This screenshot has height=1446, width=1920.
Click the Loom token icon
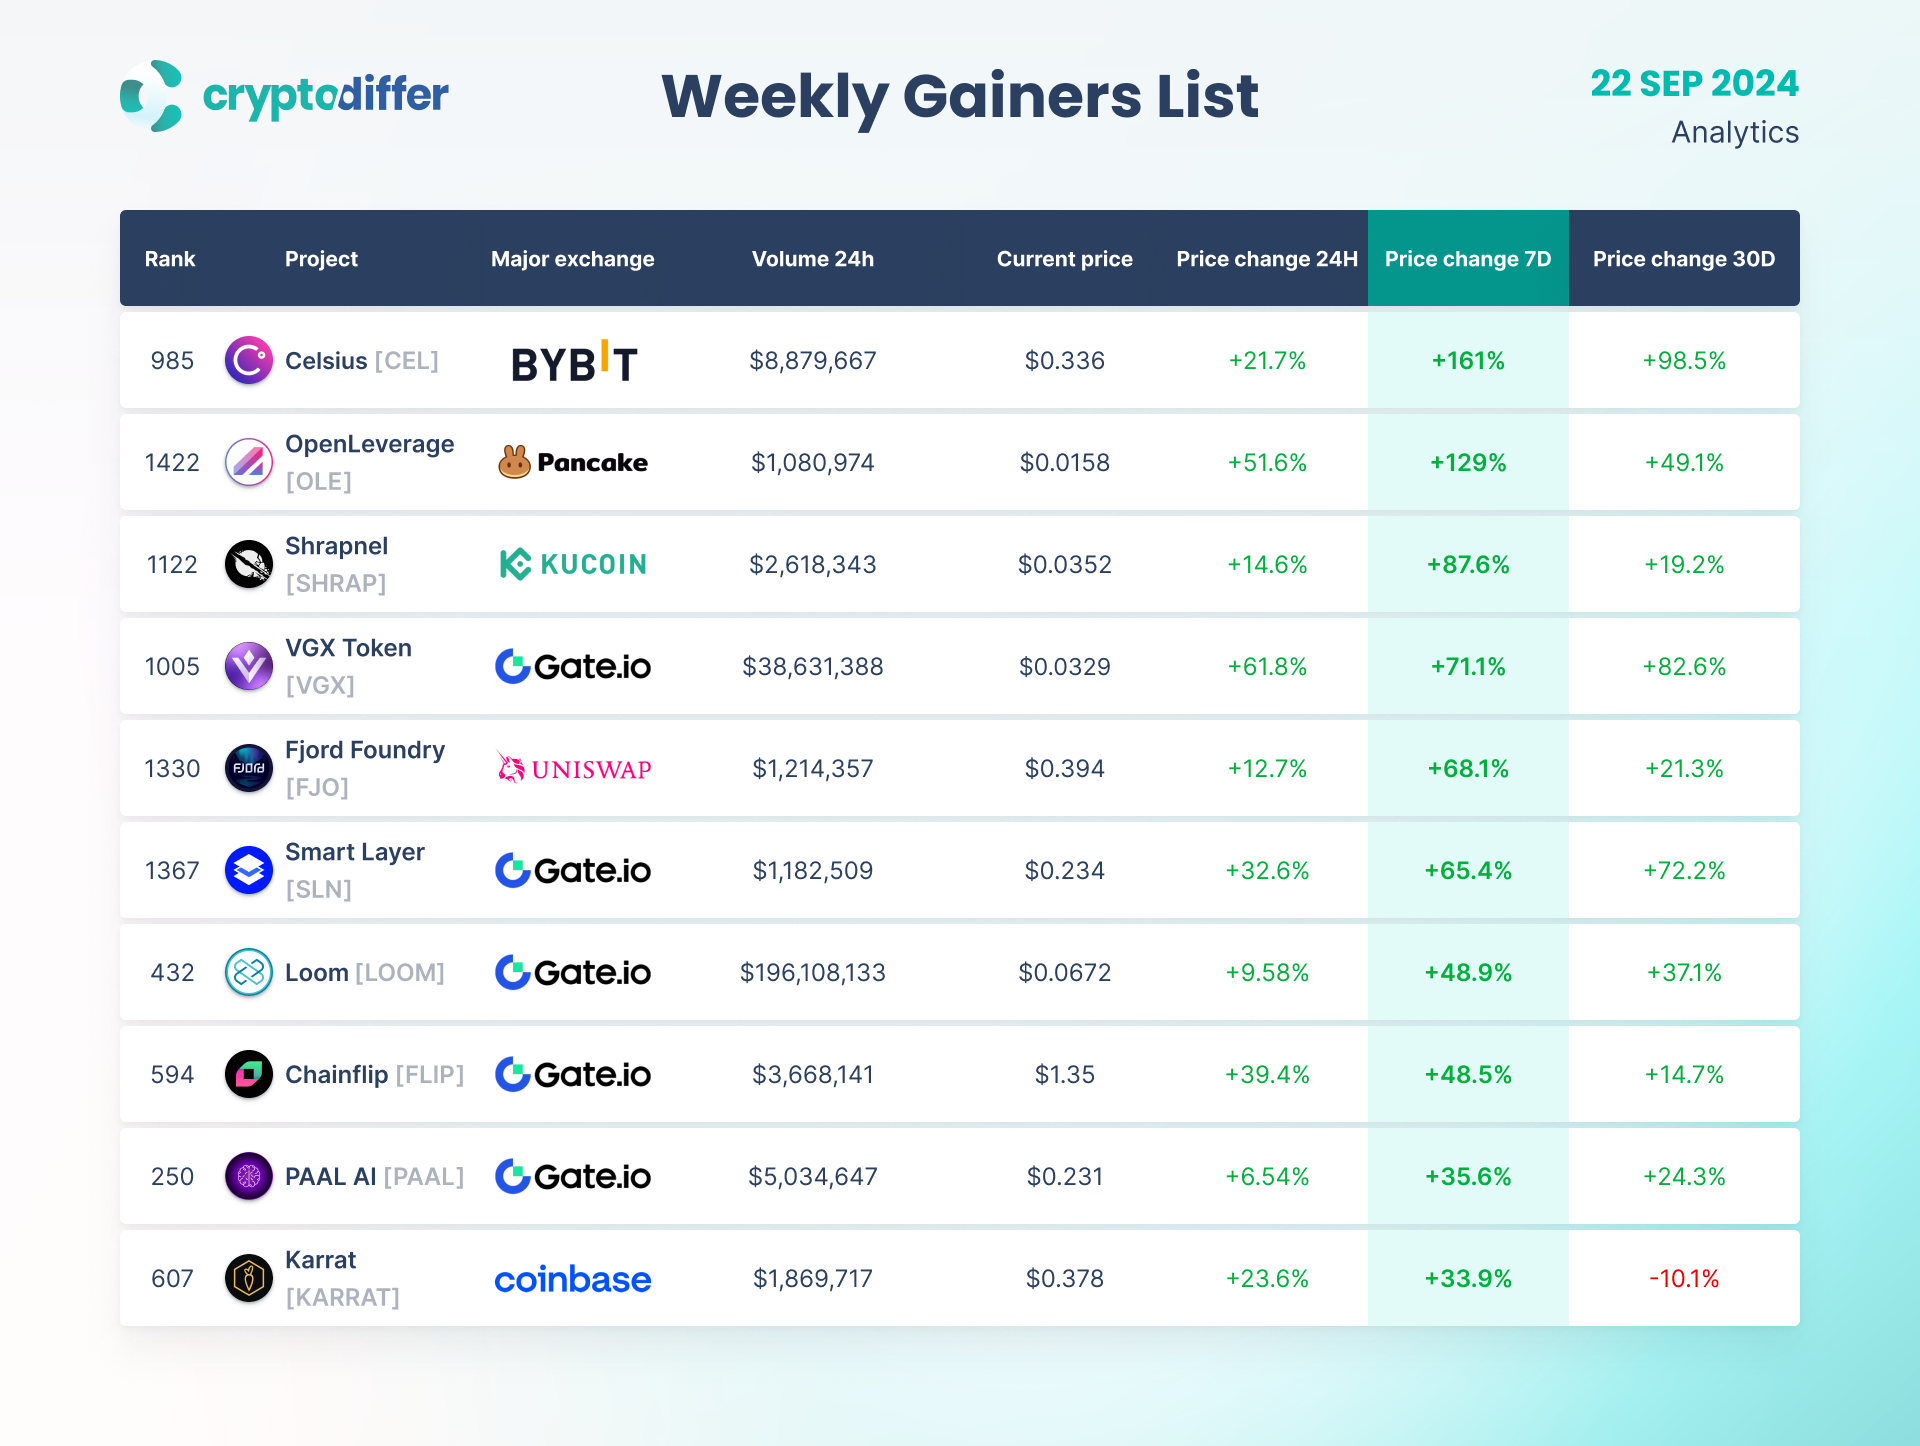coord(249,972)
